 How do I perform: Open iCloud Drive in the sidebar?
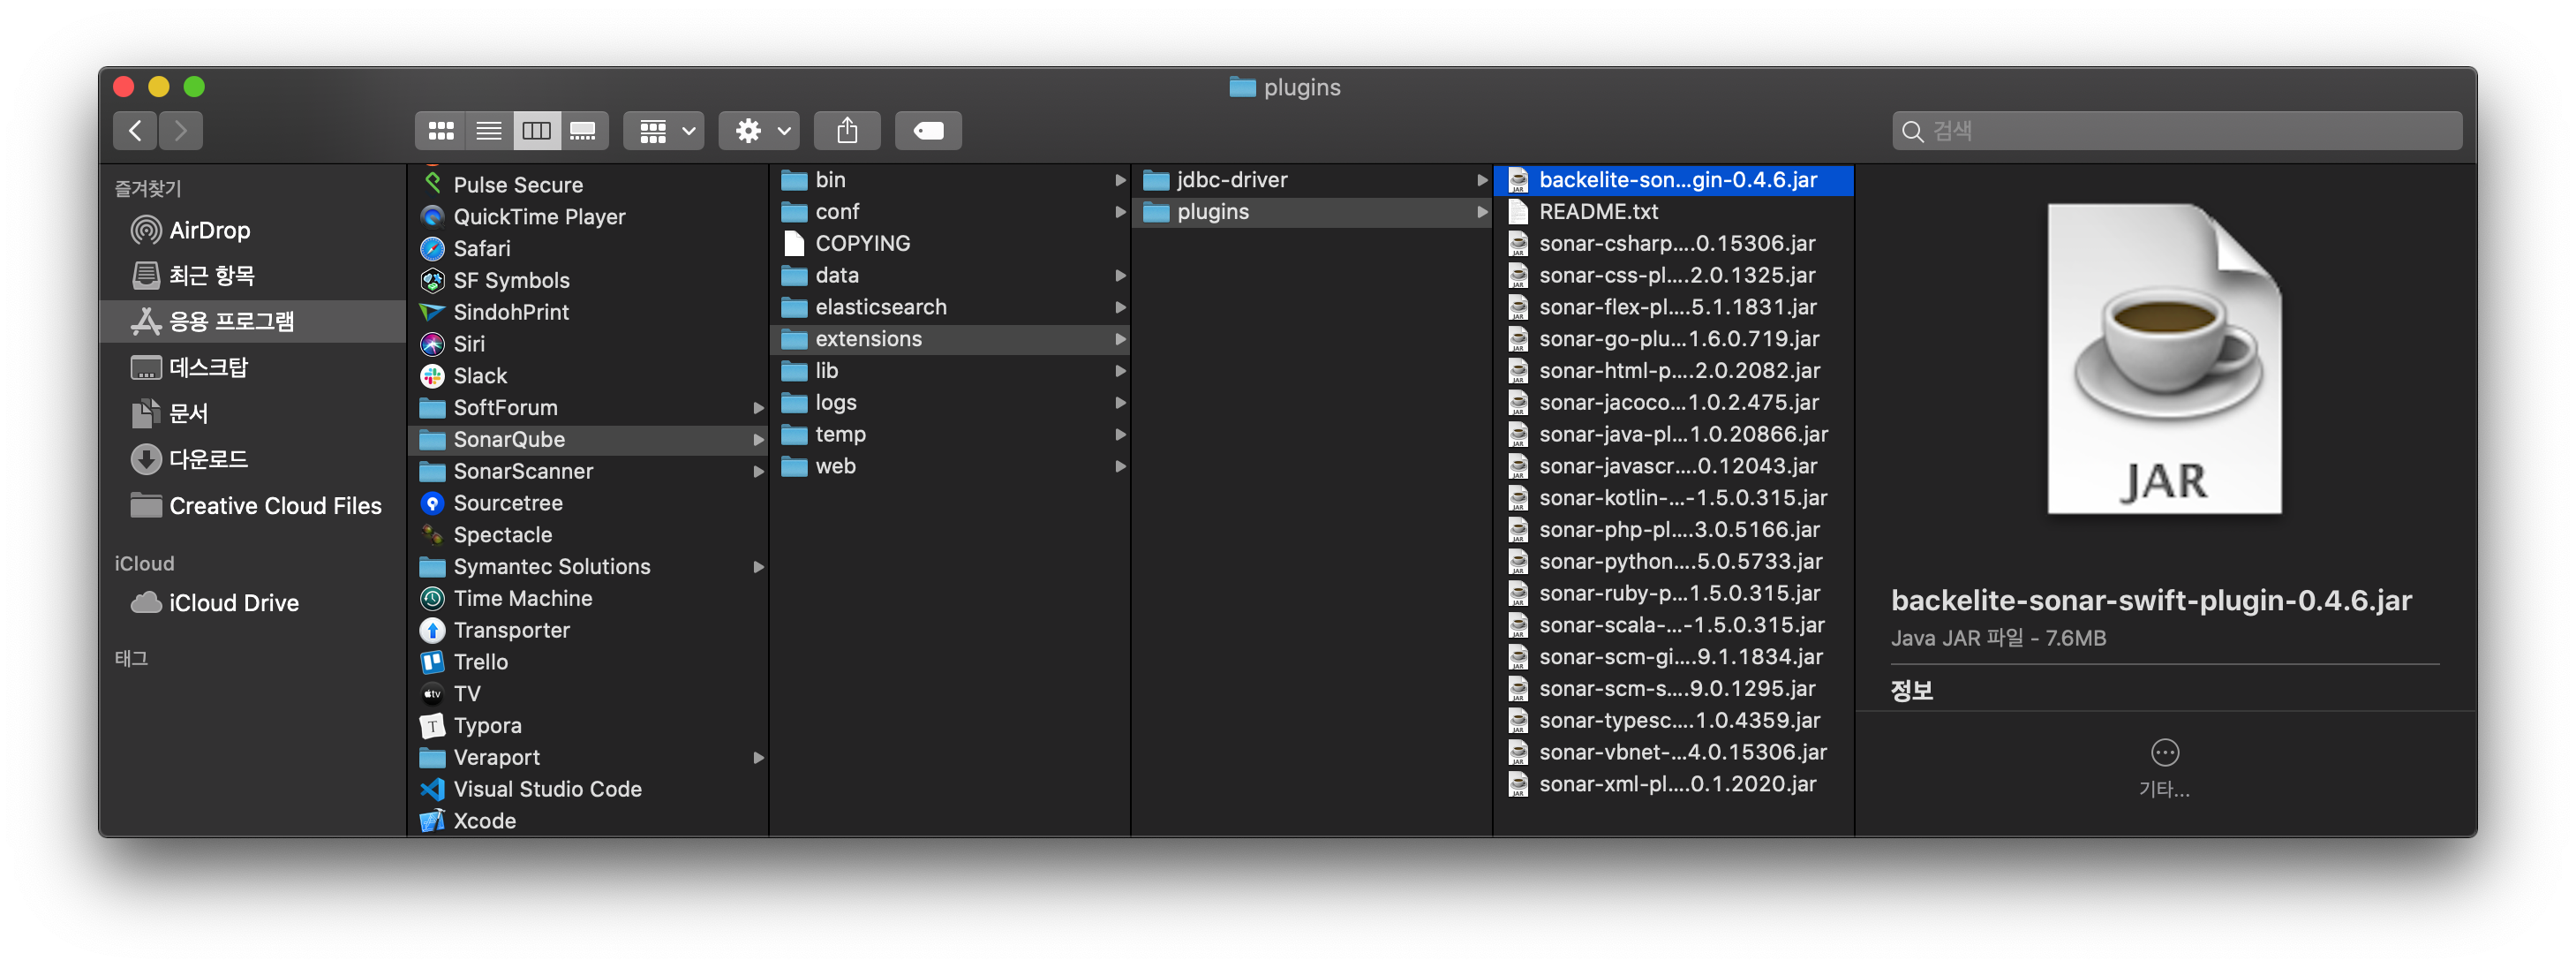233,603
